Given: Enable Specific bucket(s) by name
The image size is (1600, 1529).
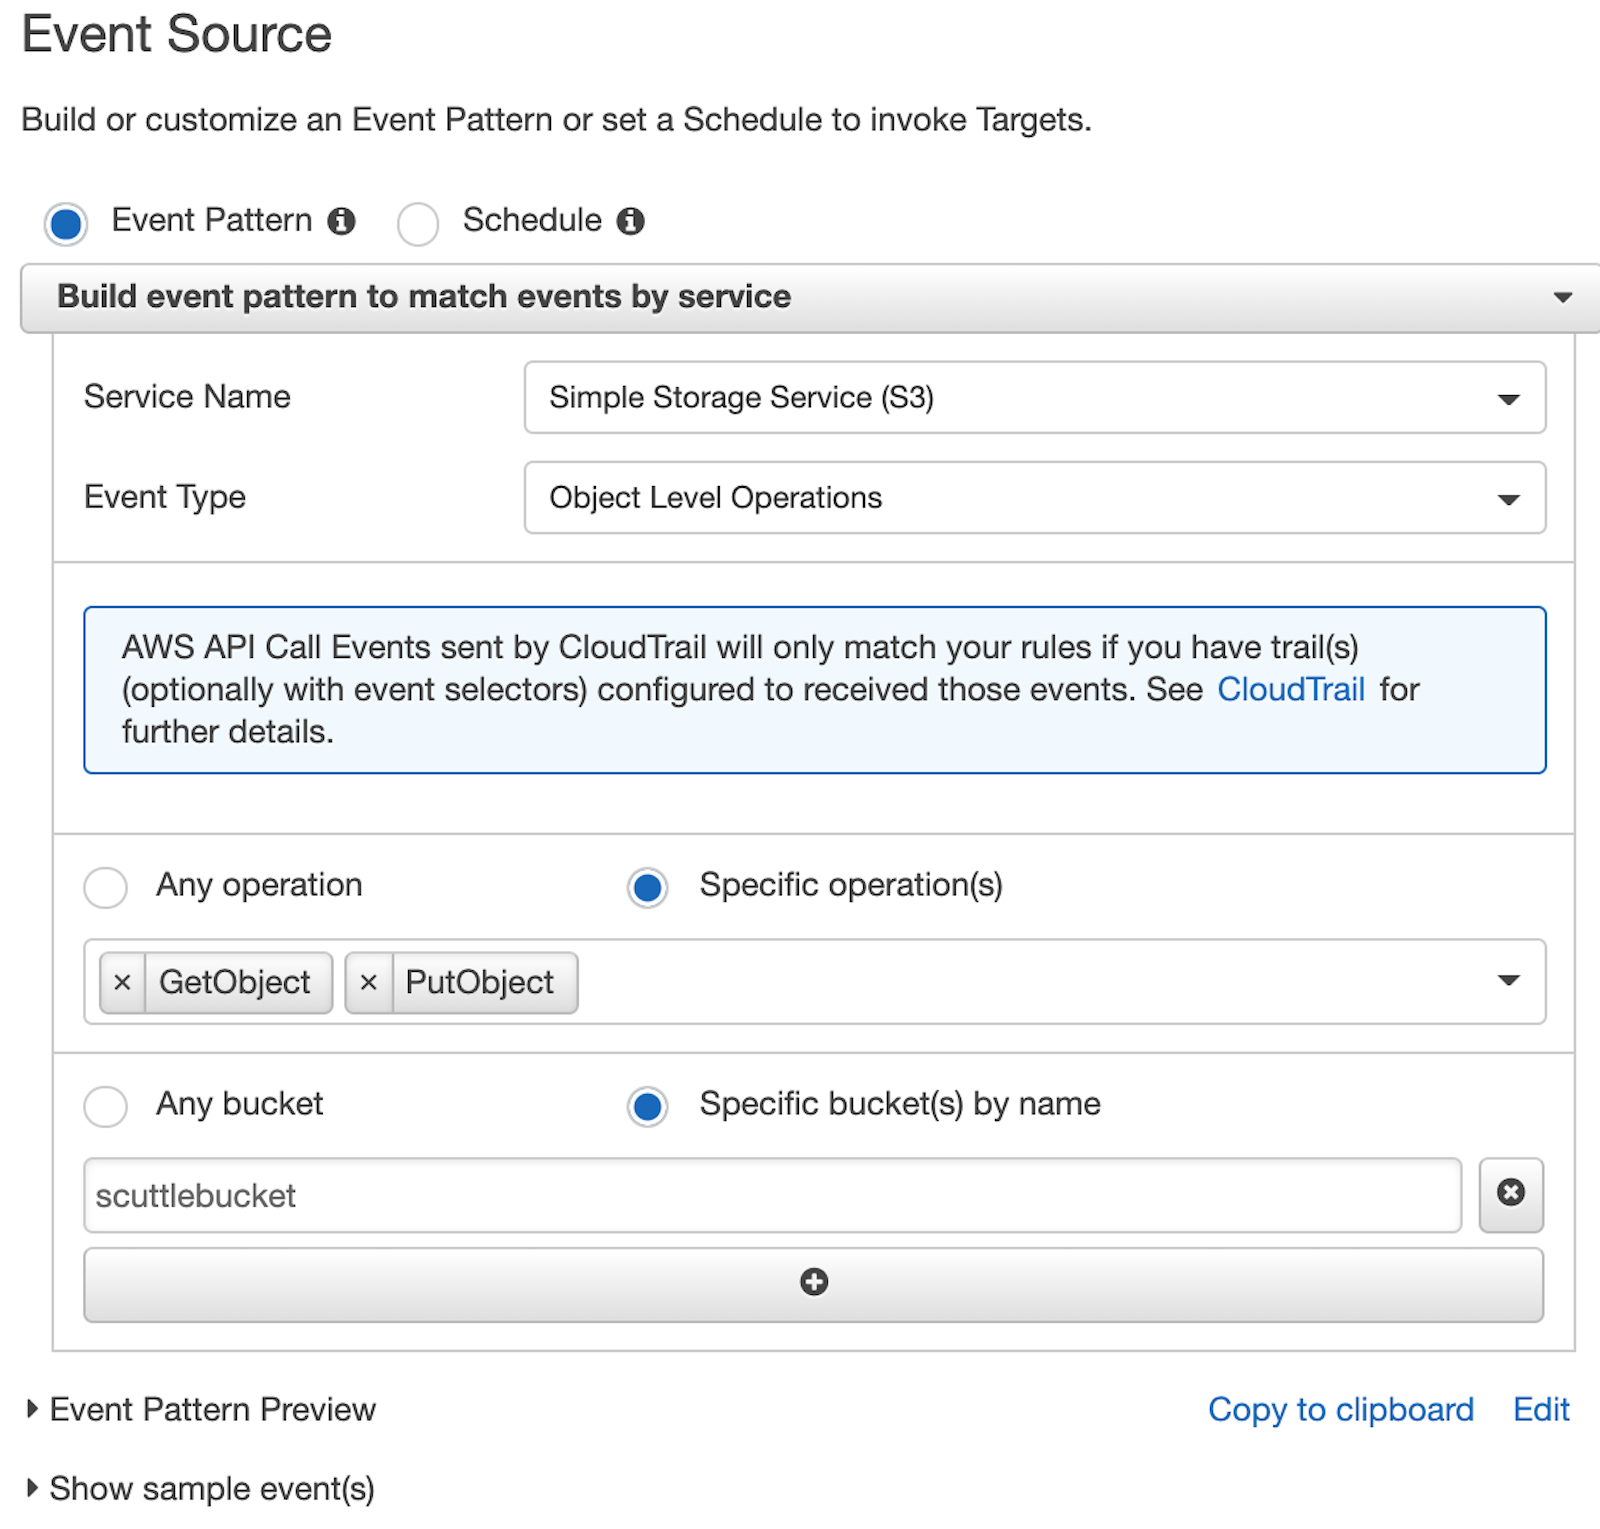Looking at the screenshot, I should tap(647, 1106).
